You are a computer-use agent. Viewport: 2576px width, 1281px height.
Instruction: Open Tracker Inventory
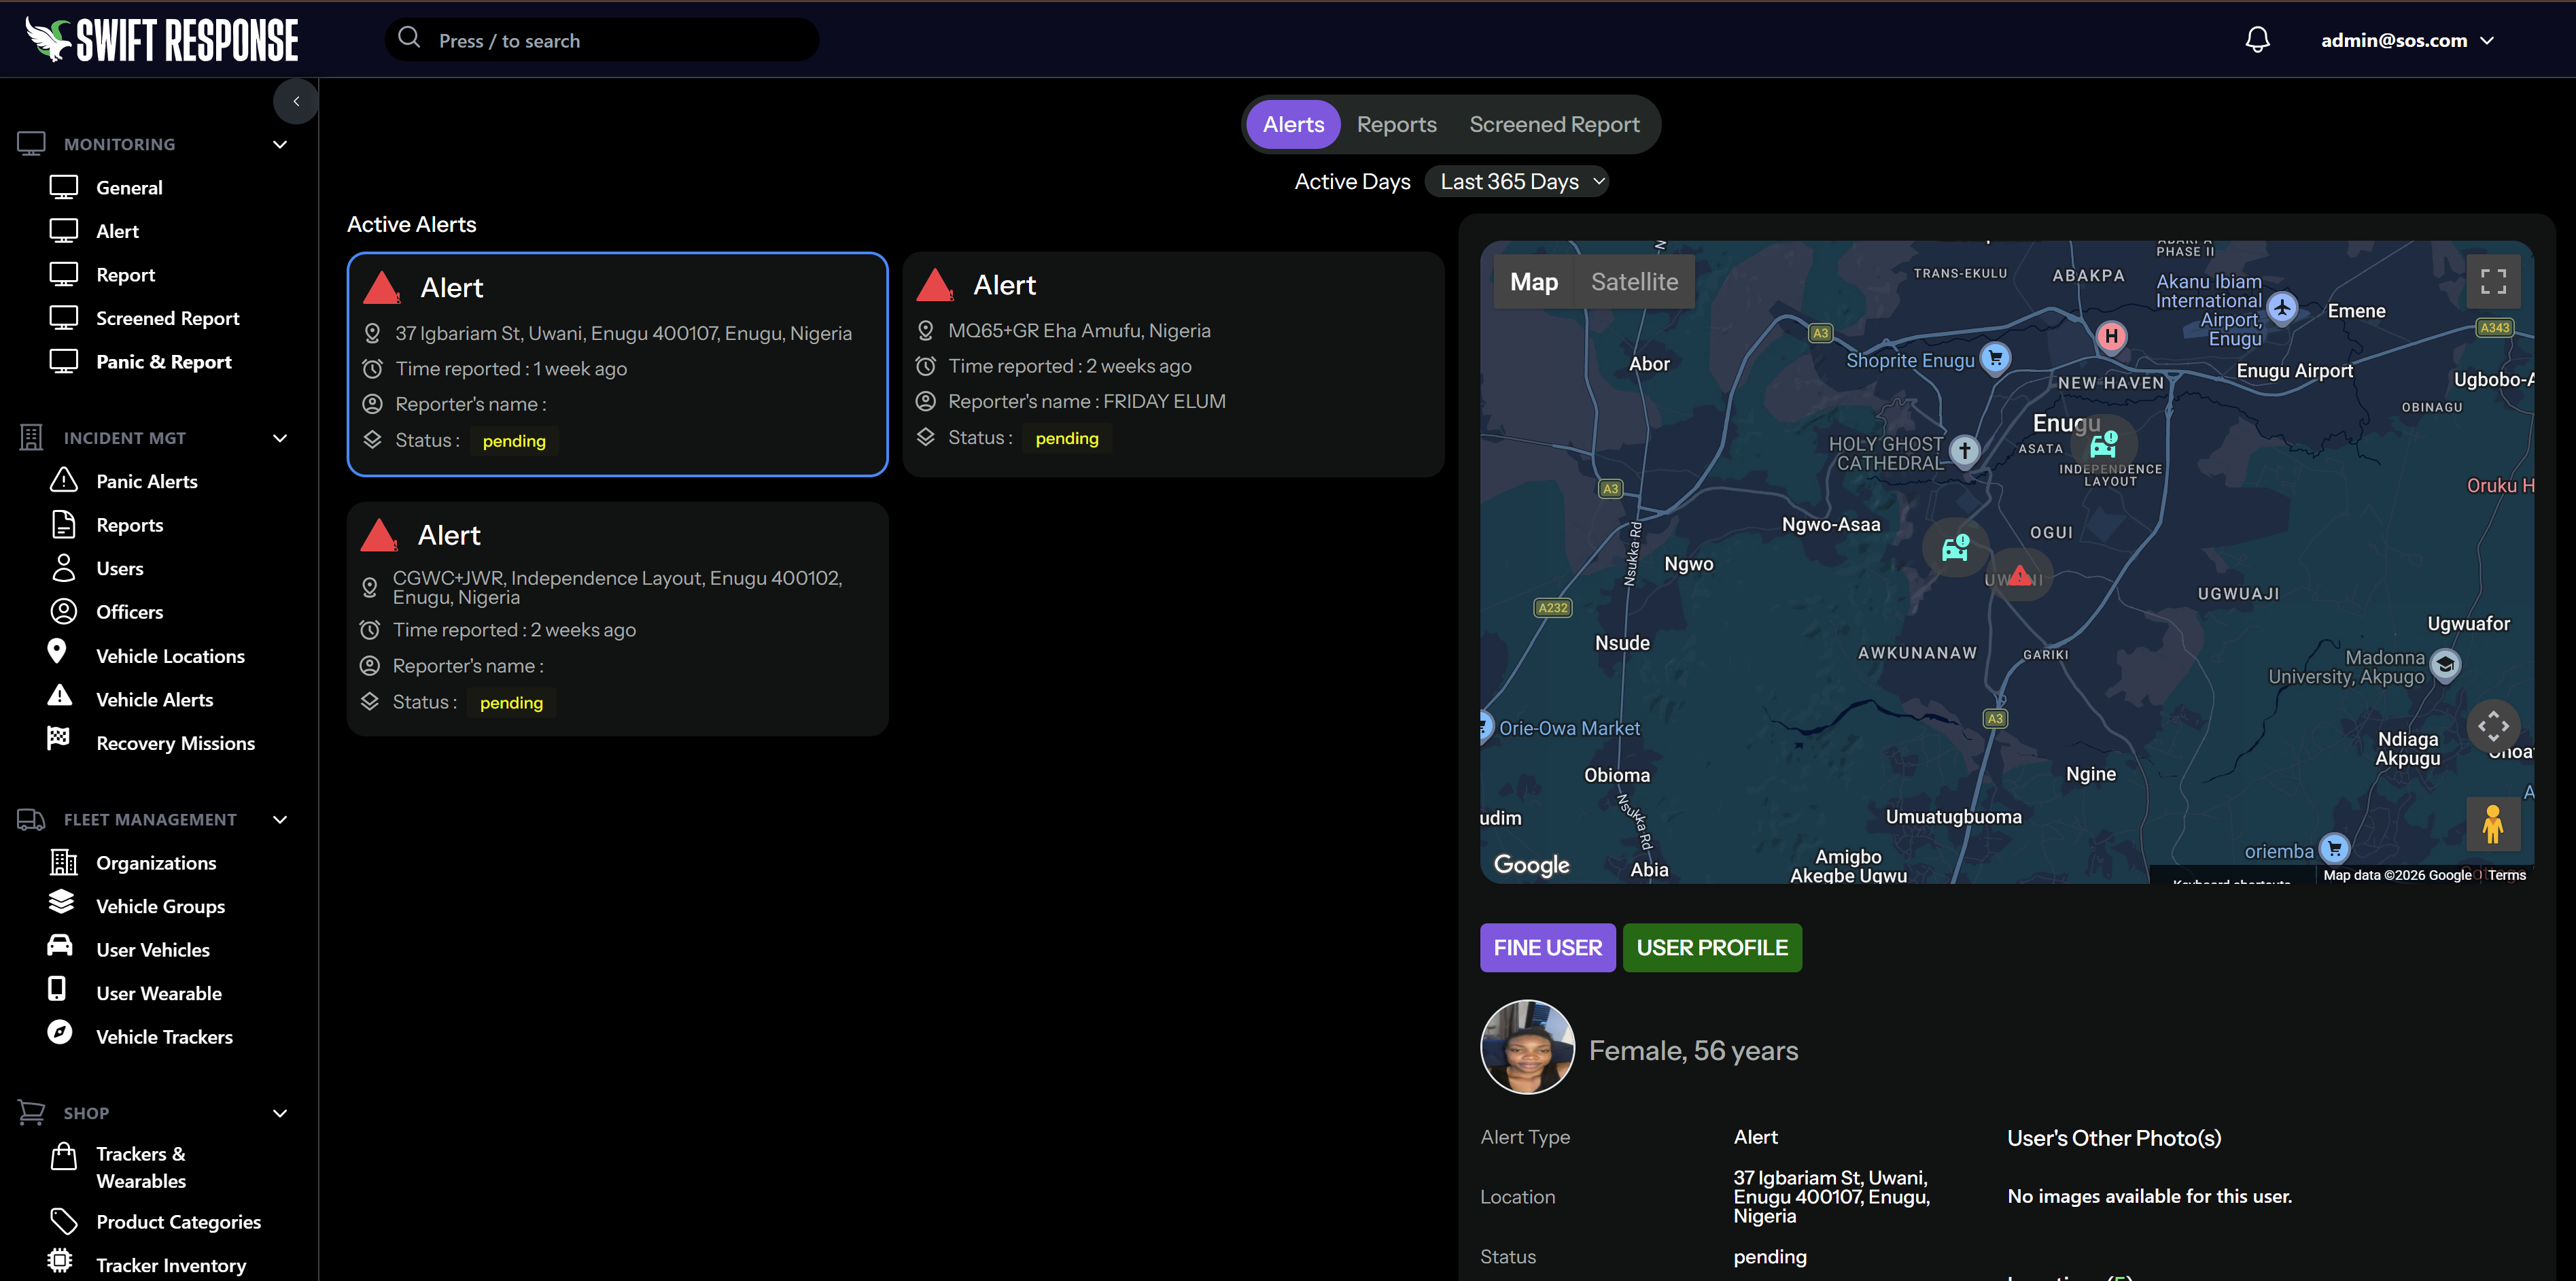click(x=171, y=1265)
